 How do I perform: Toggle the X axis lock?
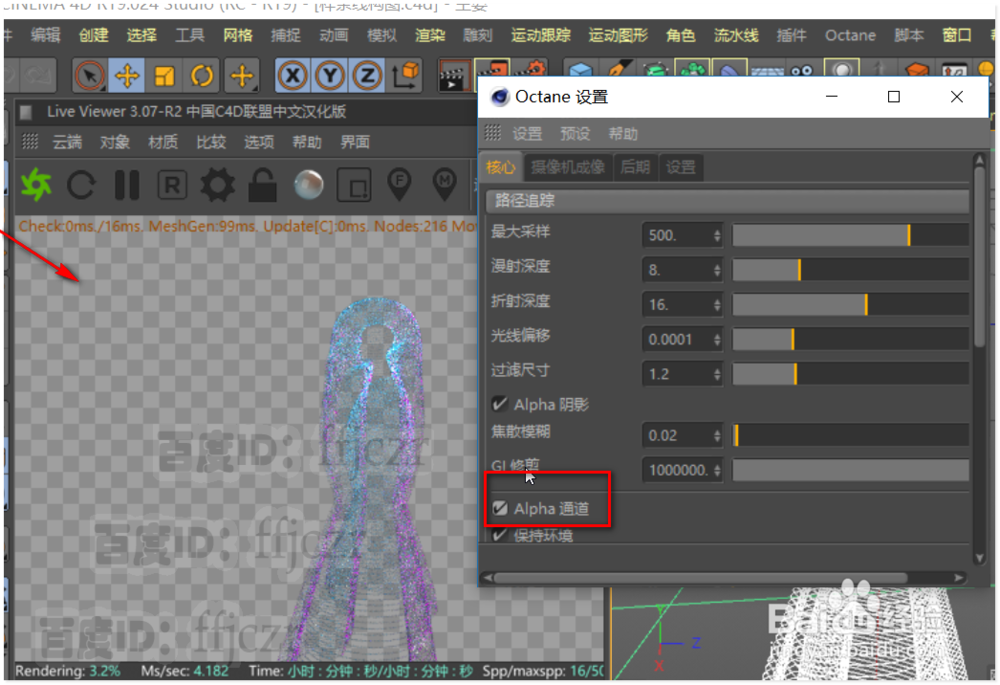292,76
